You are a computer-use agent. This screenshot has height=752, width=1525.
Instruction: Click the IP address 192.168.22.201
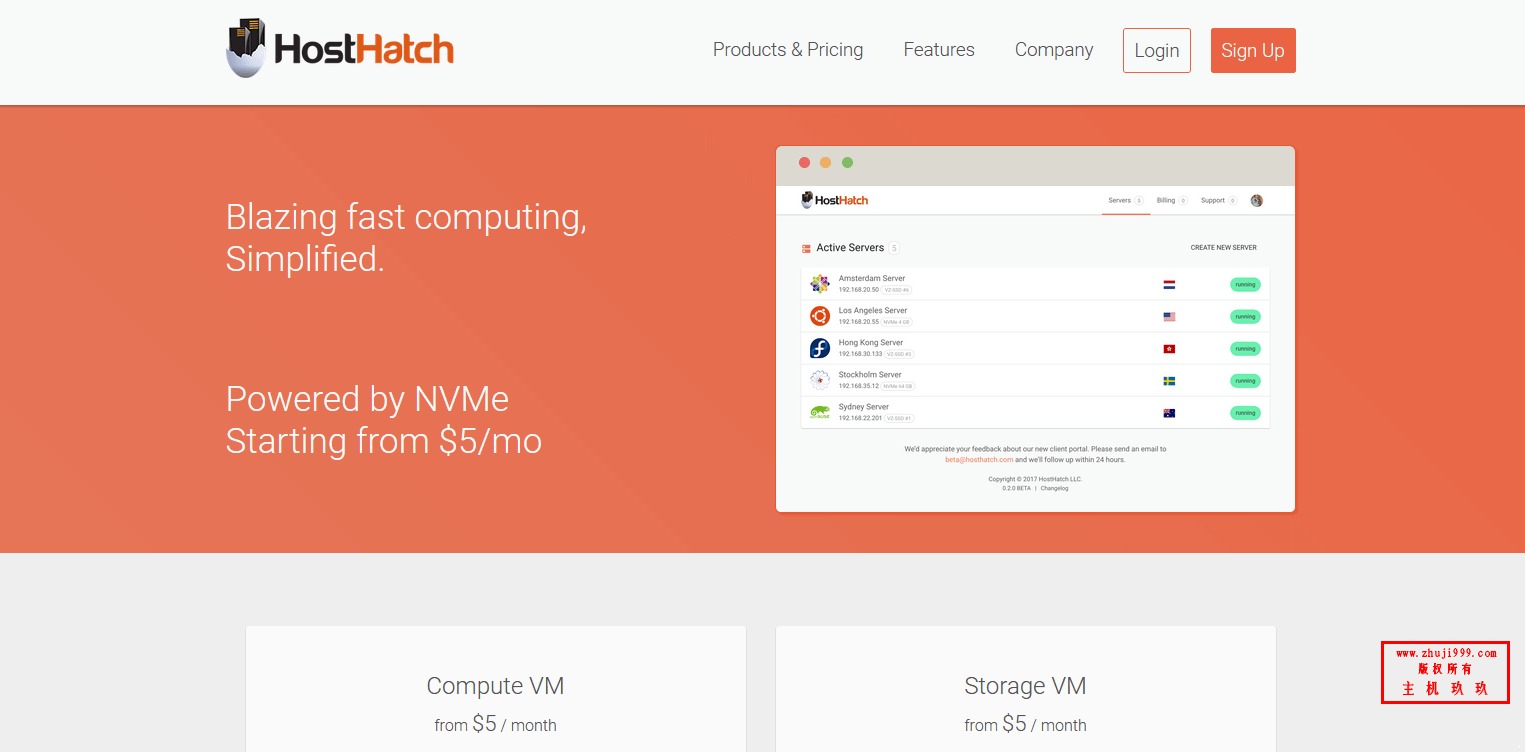click(x=861, y=418)
